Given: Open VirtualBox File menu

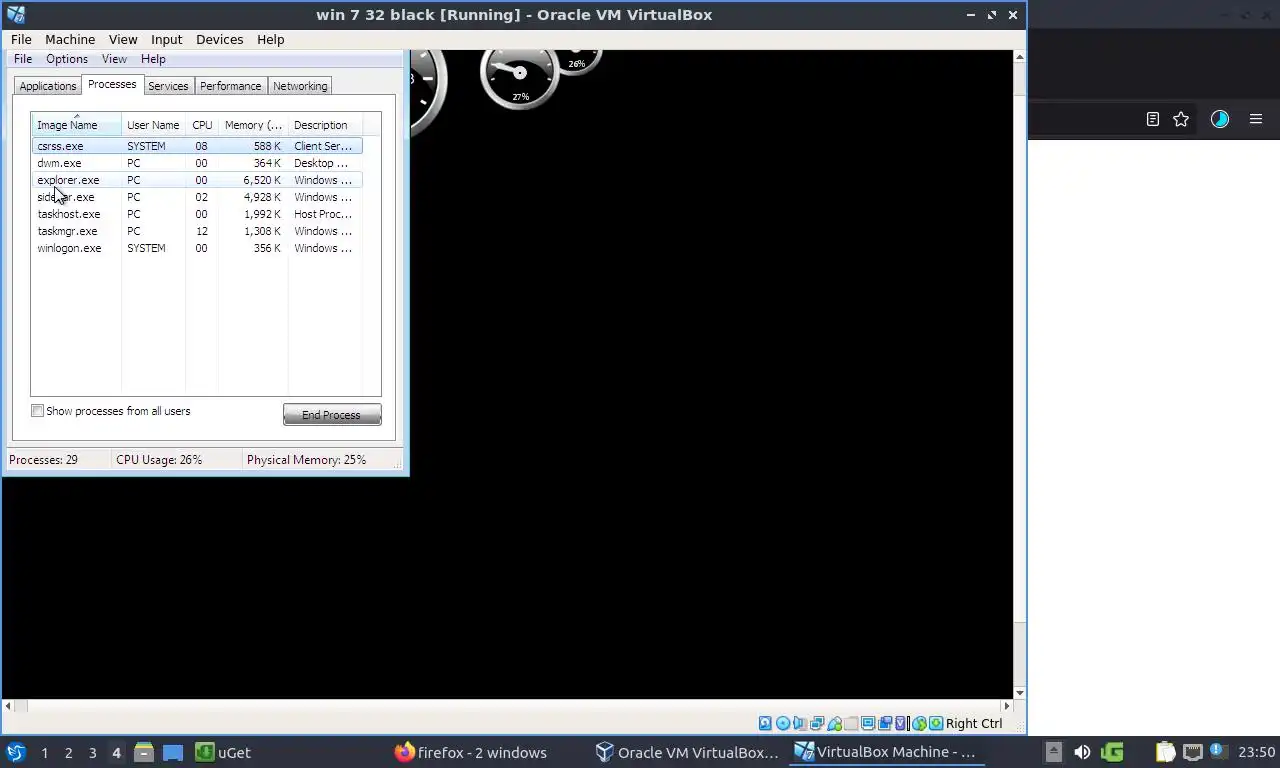Looking at the screenshot, I should tap(21, 39).
